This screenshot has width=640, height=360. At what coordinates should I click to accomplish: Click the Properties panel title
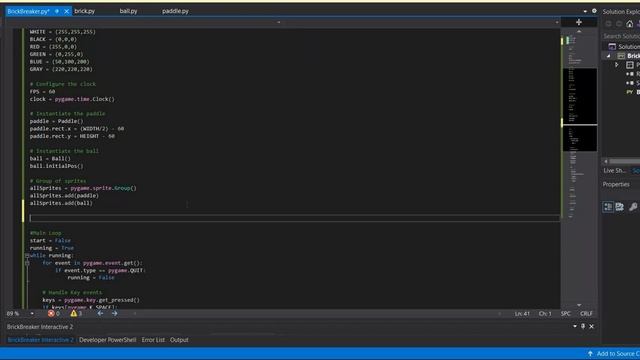616,184
